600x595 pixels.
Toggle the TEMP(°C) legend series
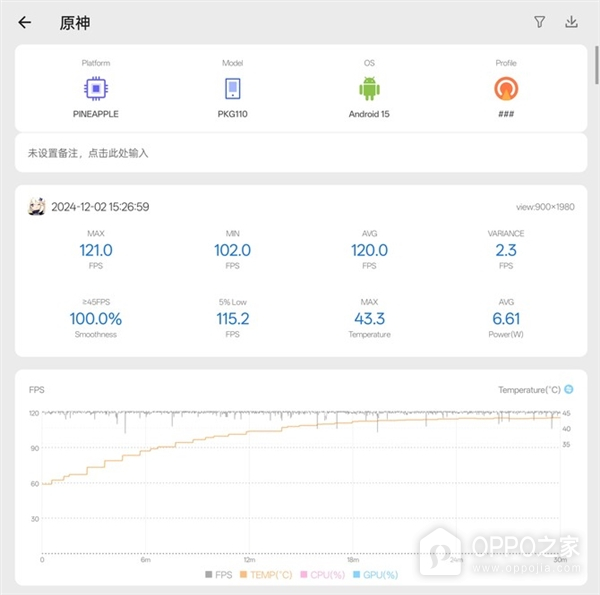[266, 575]
